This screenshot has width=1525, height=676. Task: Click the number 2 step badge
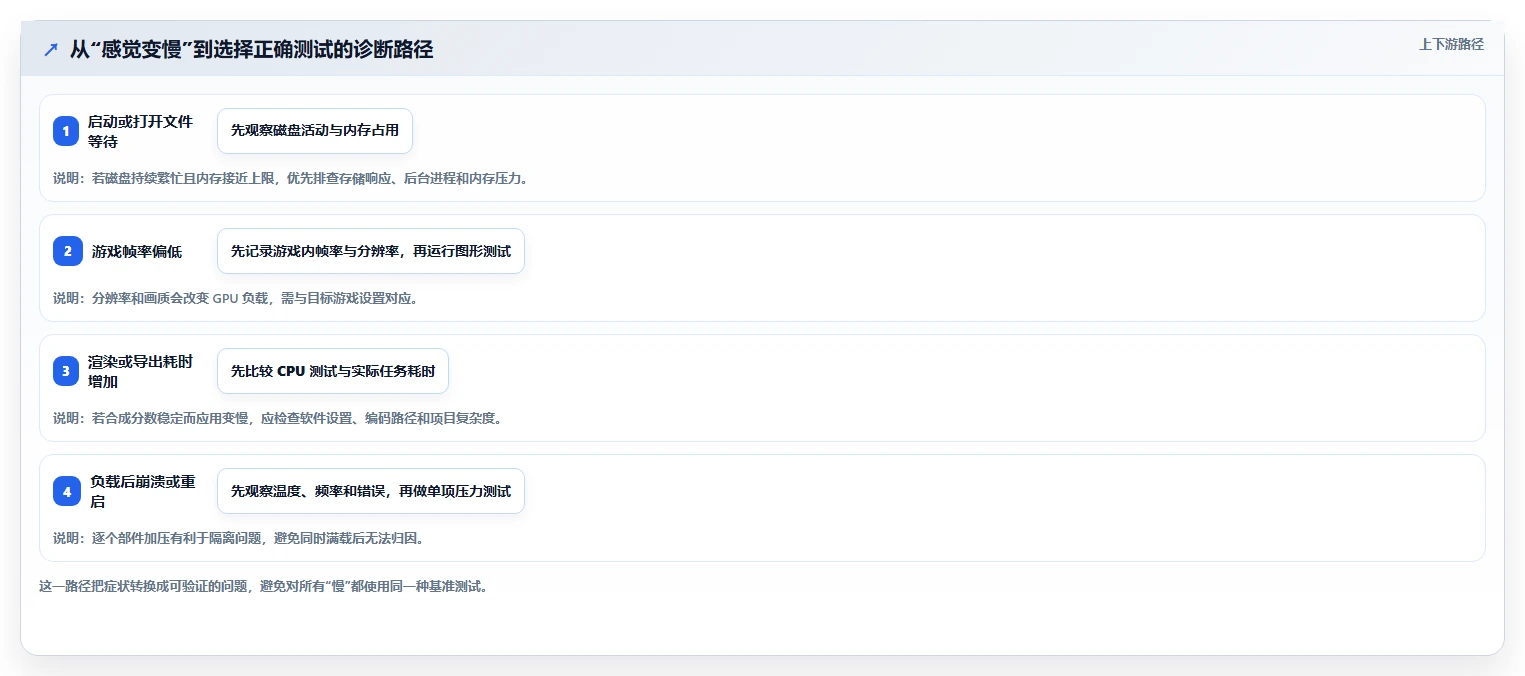tap(68, 251)
